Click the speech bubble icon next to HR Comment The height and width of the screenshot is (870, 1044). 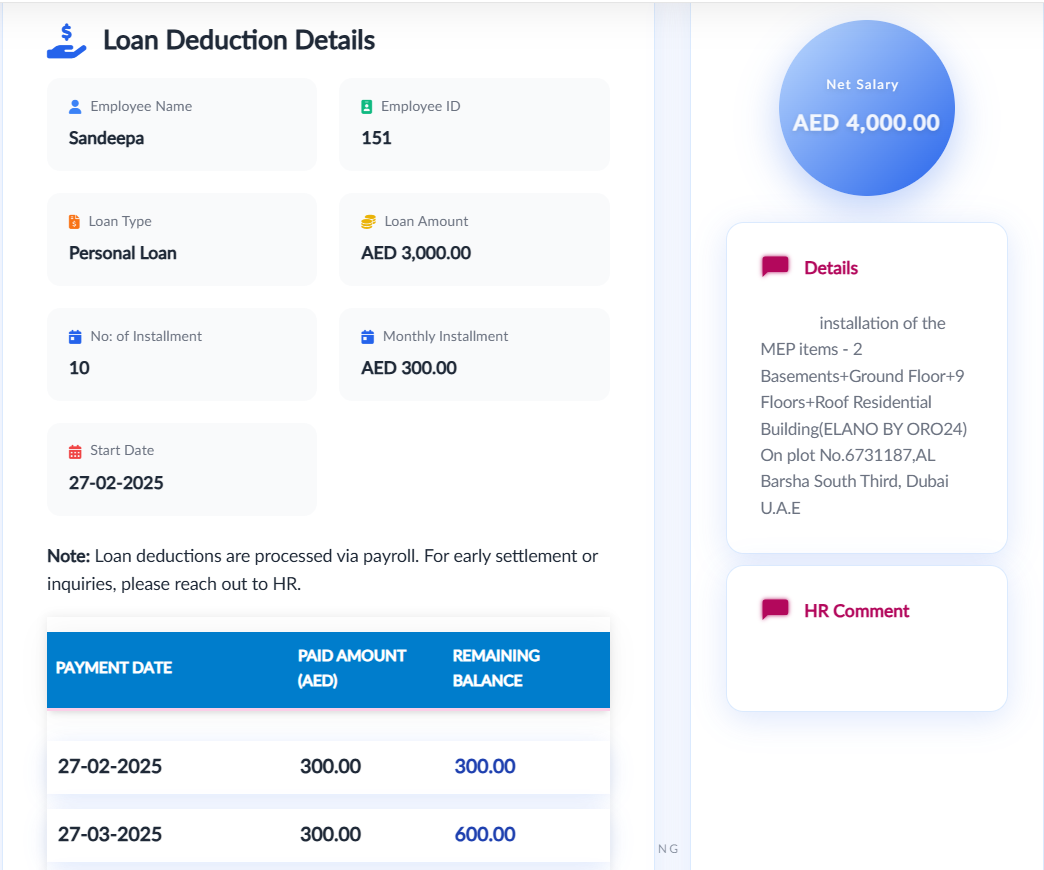775,610
